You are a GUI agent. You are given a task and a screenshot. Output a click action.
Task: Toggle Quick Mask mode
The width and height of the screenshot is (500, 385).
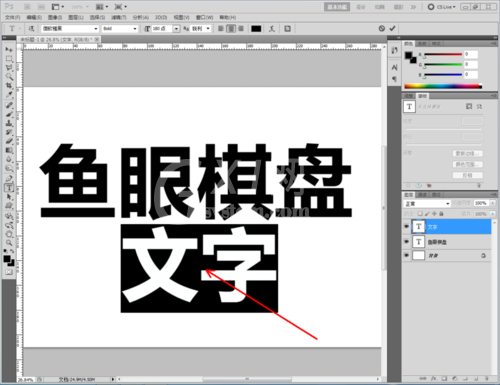point(9,272)
